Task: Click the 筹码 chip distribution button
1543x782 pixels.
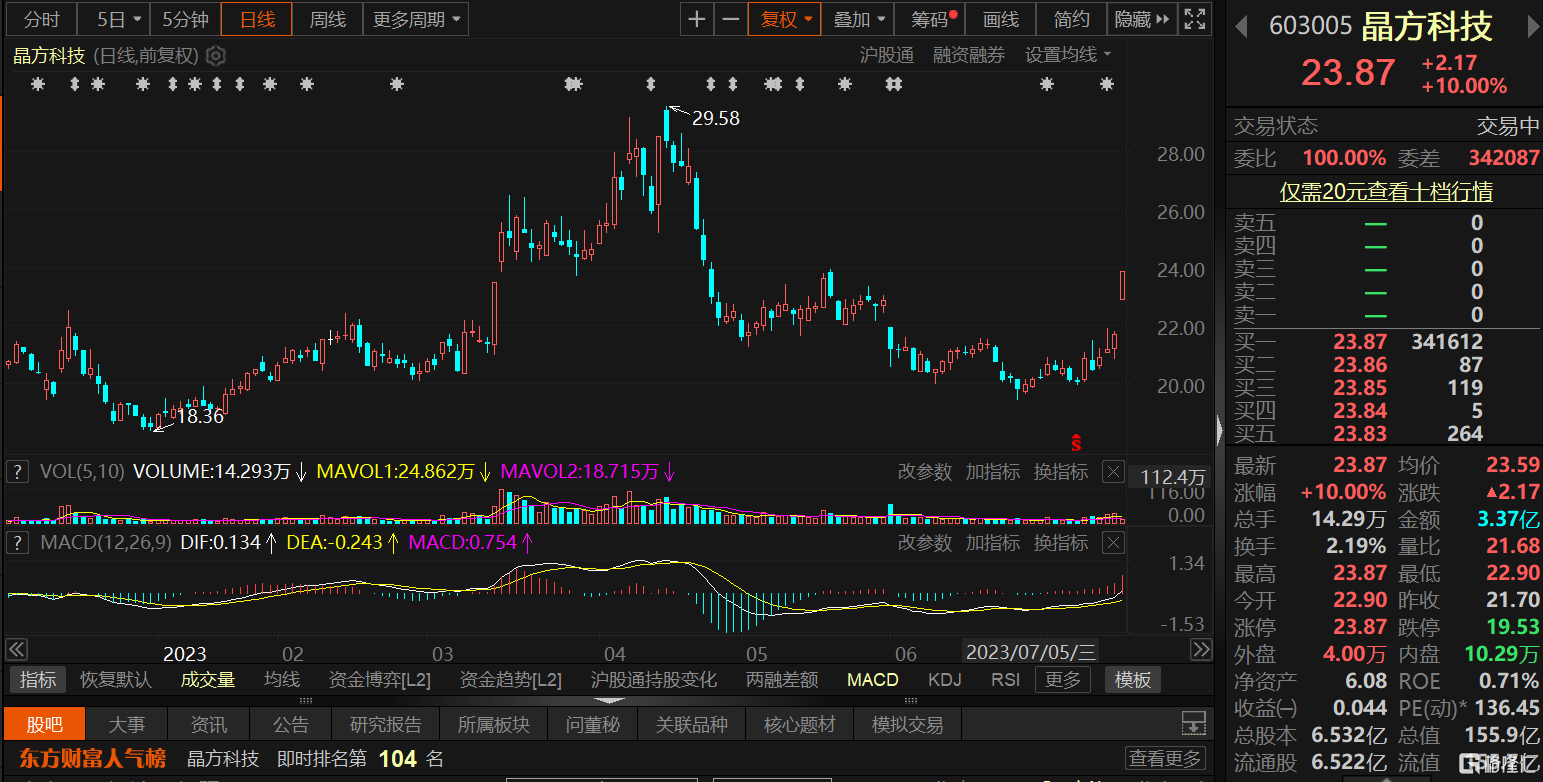Action: pyautogui.click(x=930, y=19)
